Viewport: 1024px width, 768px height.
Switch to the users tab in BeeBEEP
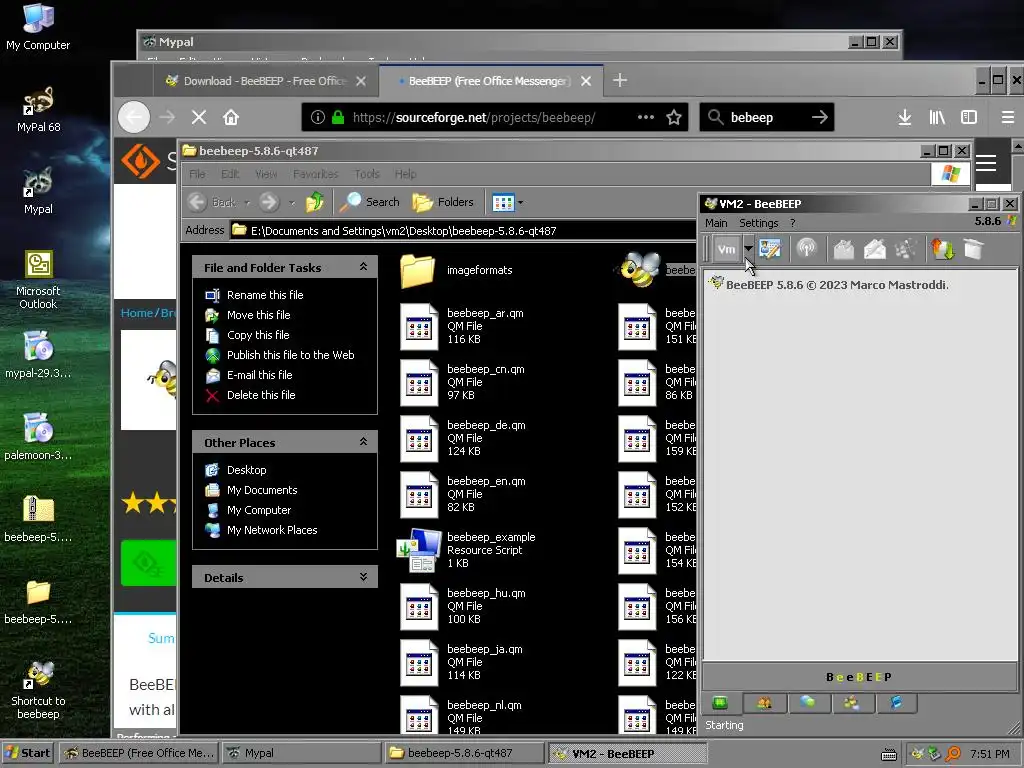point(764,703)
